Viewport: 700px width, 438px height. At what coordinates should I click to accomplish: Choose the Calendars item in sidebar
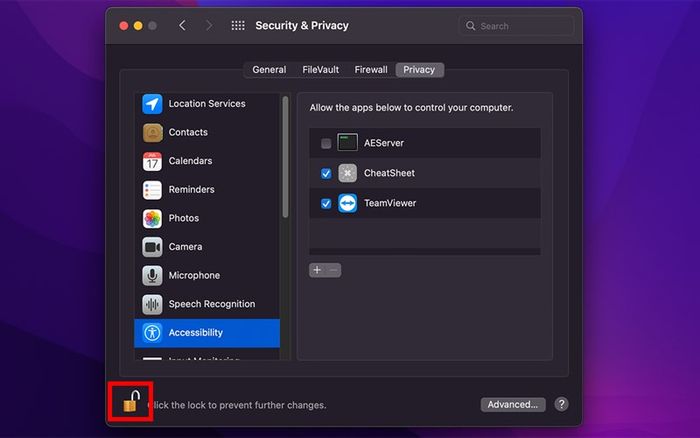pos(207,161)
